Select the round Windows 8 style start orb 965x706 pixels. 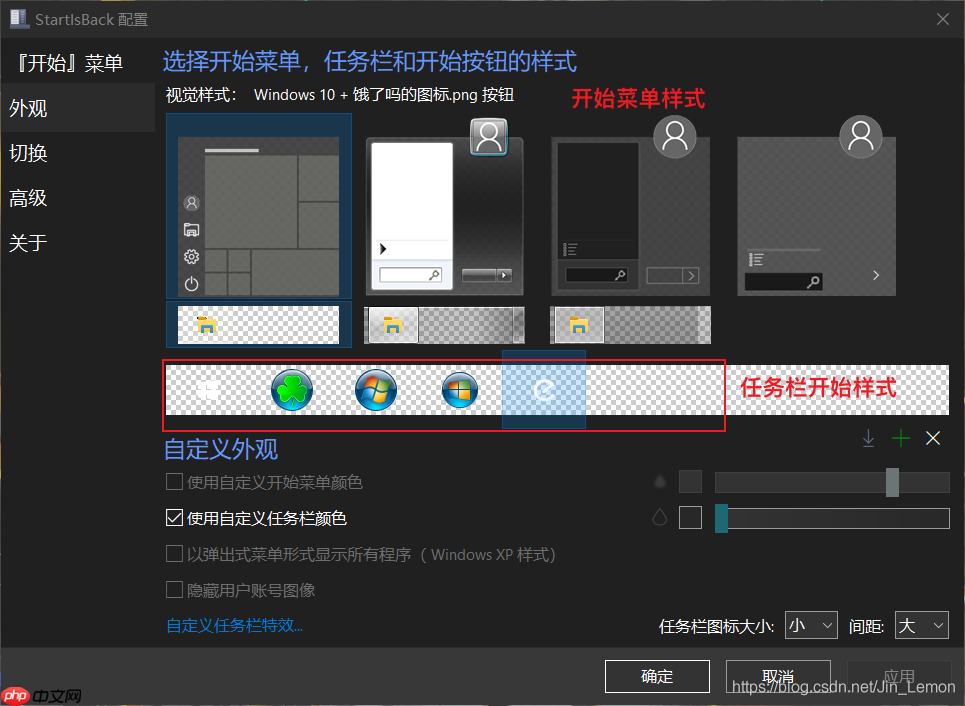[459, 390]
